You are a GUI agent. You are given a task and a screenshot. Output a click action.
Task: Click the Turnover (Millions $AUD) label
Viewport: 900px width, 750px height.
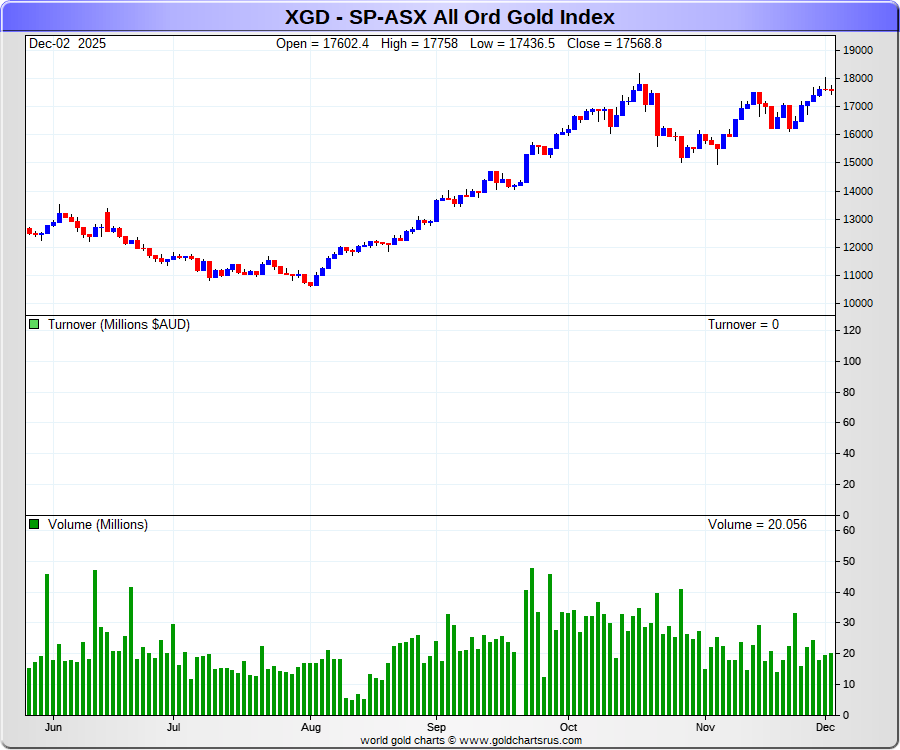click(x=119, y=325)
